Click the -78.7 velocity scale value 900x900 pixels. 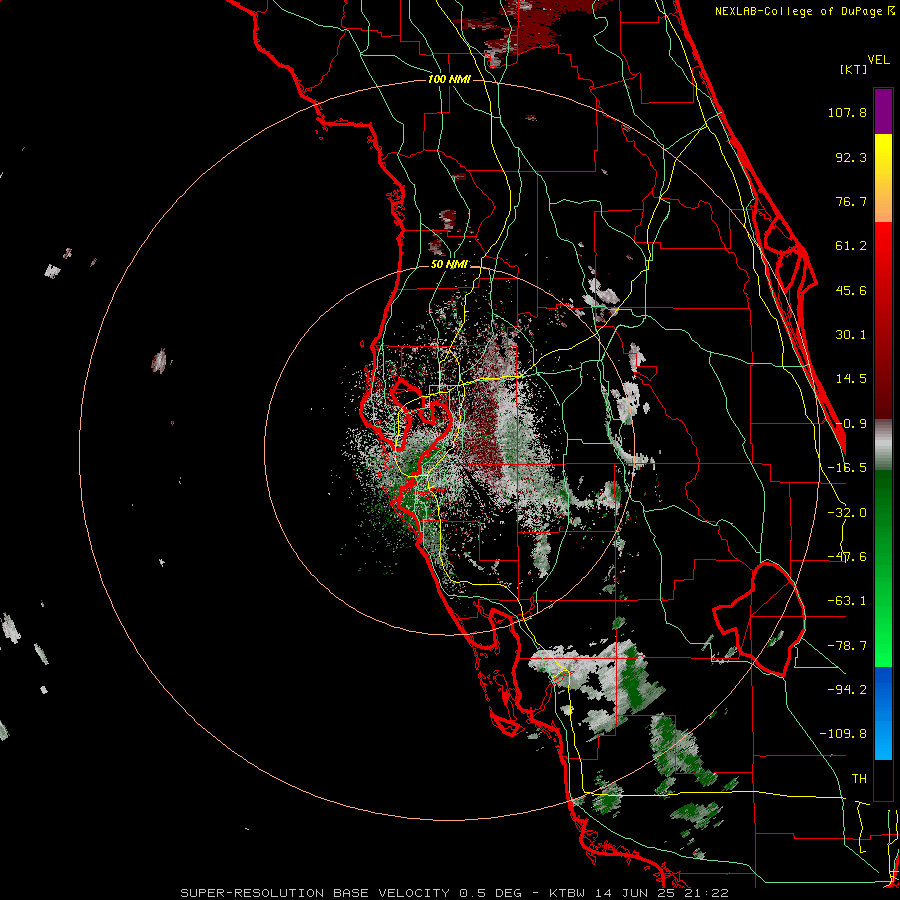point(847,646)
